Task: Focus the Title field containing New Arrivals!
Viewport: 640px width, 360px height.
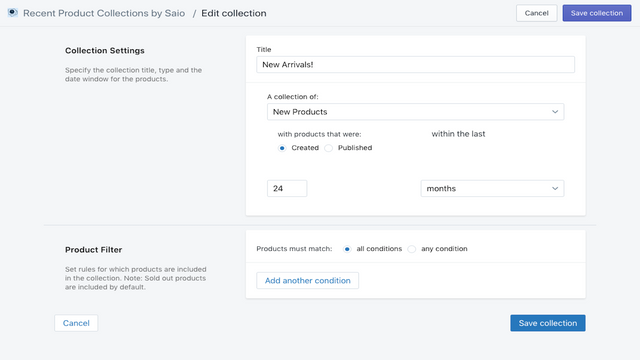Action: [x=416, y=64]
